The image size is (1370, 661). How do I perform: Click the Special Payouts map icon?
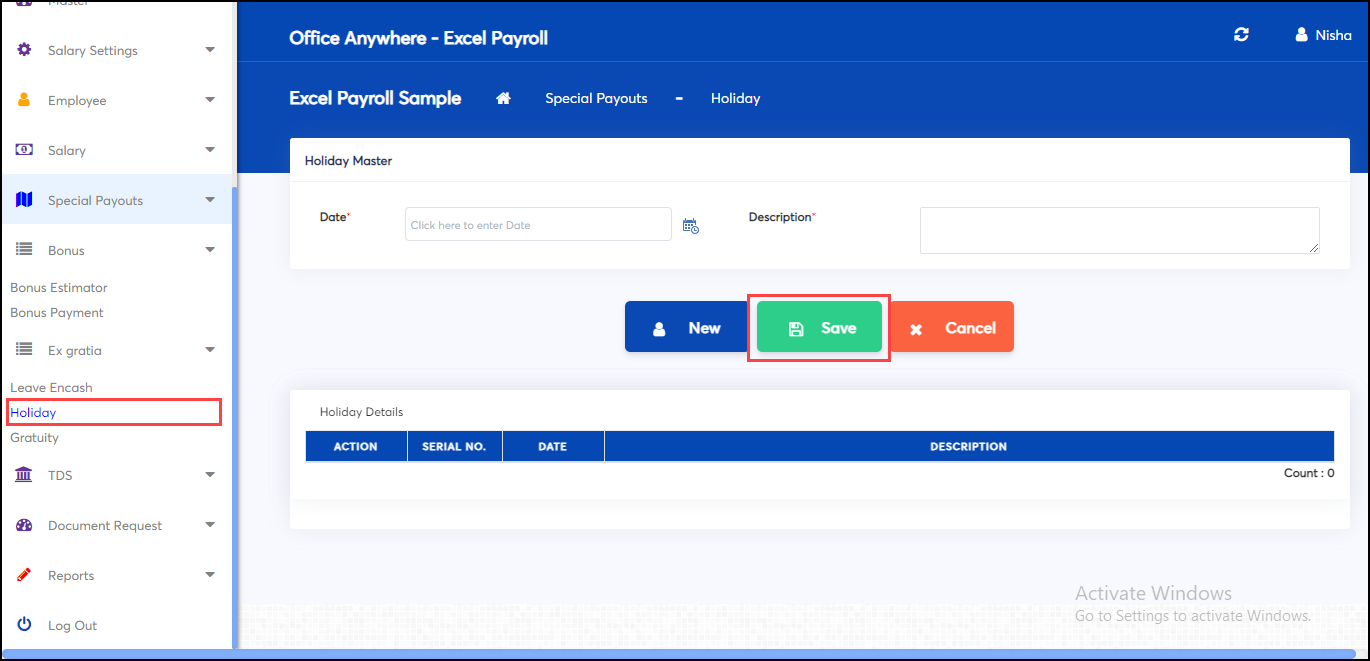click(25, 200)
